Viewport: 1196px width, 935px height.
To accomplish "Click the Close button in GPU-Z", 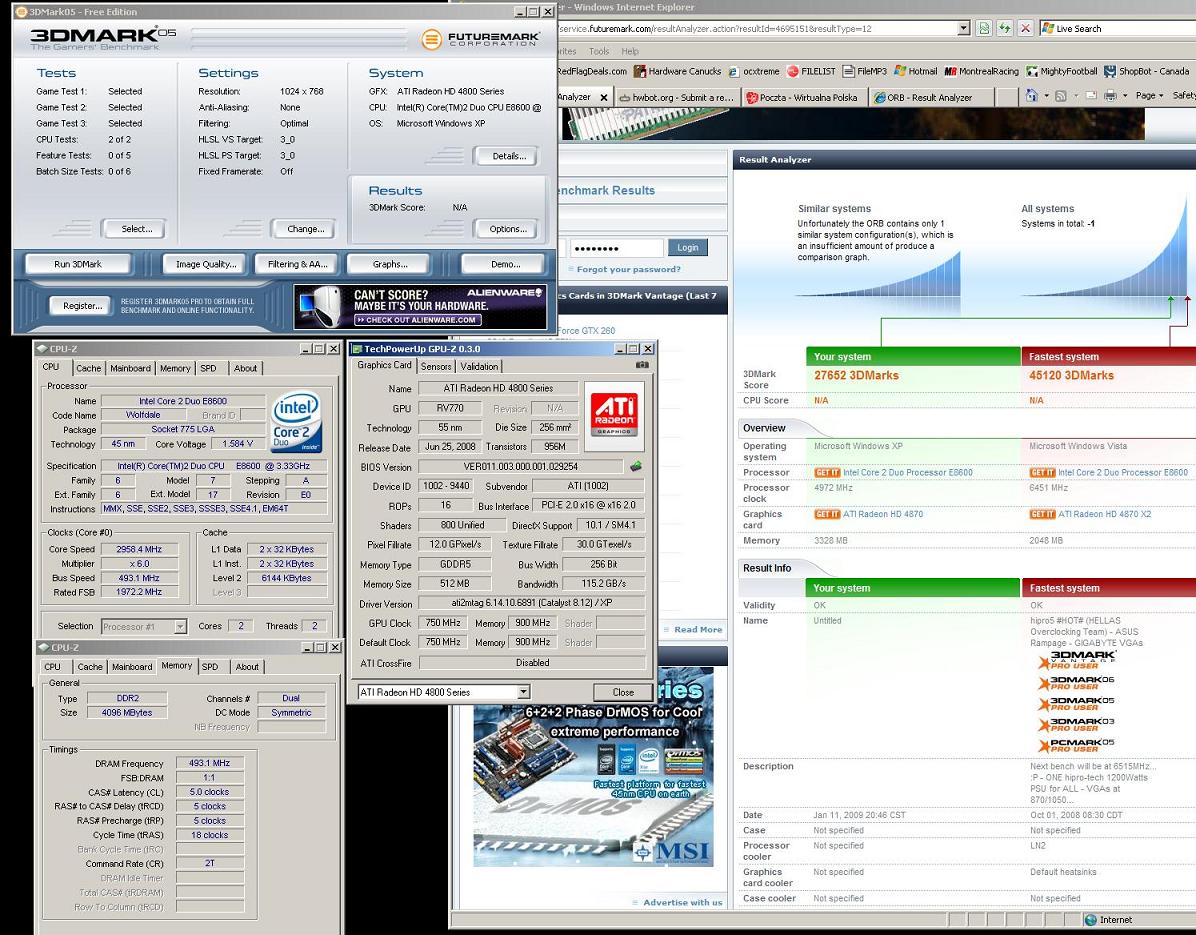I will [623, 692].
